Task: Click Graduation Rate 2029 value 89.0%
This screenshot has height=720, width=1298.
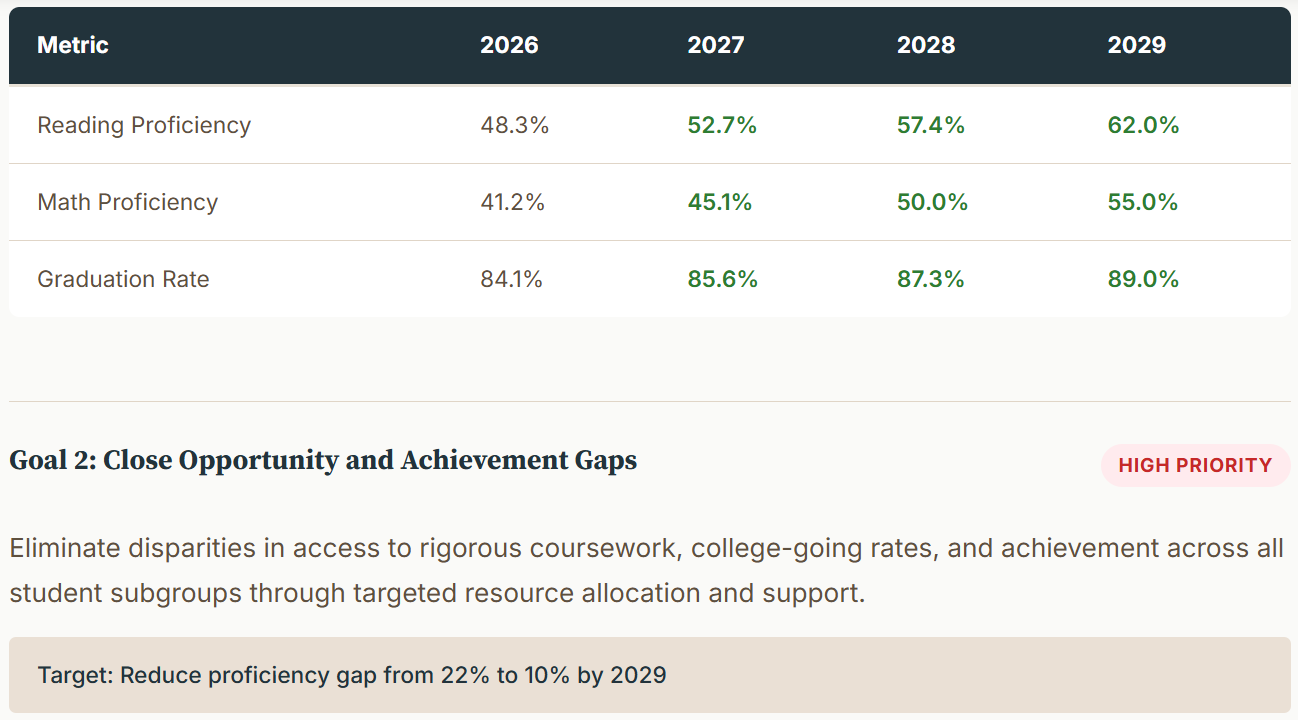Action: coord(1143,279)
